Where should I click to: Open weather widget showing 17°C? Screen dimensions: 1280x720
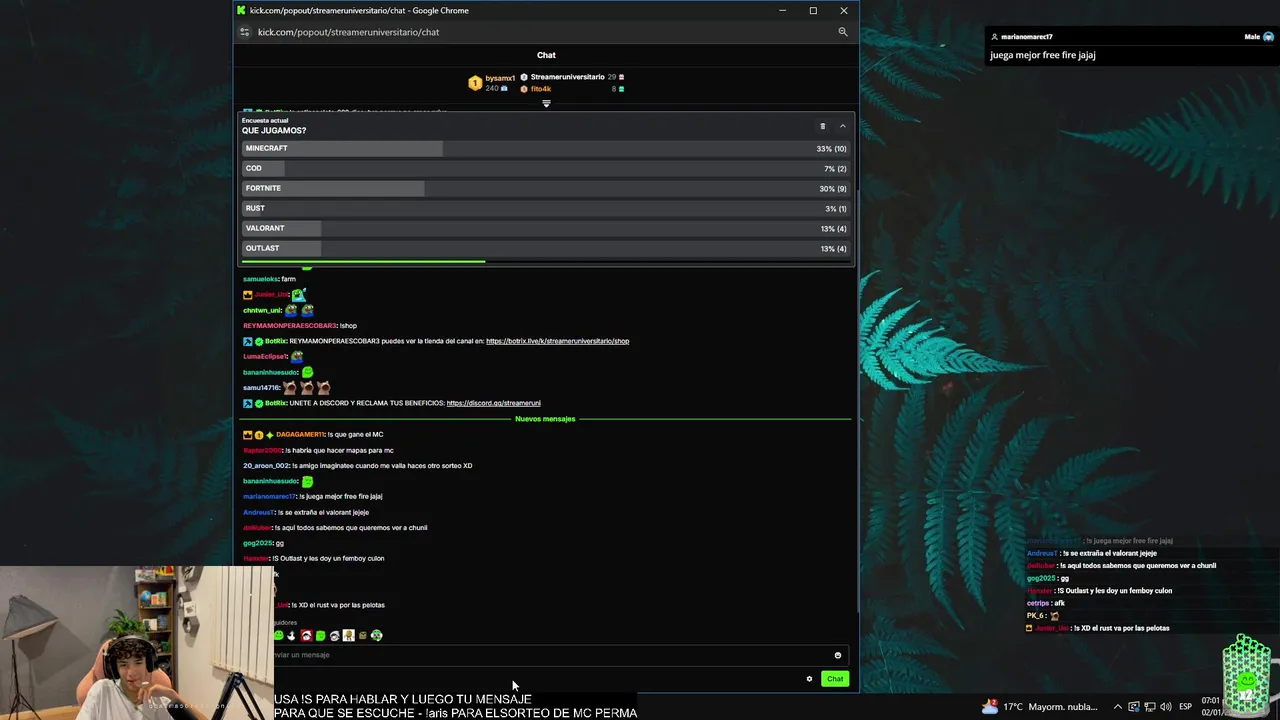click(x=1040, y=707)
